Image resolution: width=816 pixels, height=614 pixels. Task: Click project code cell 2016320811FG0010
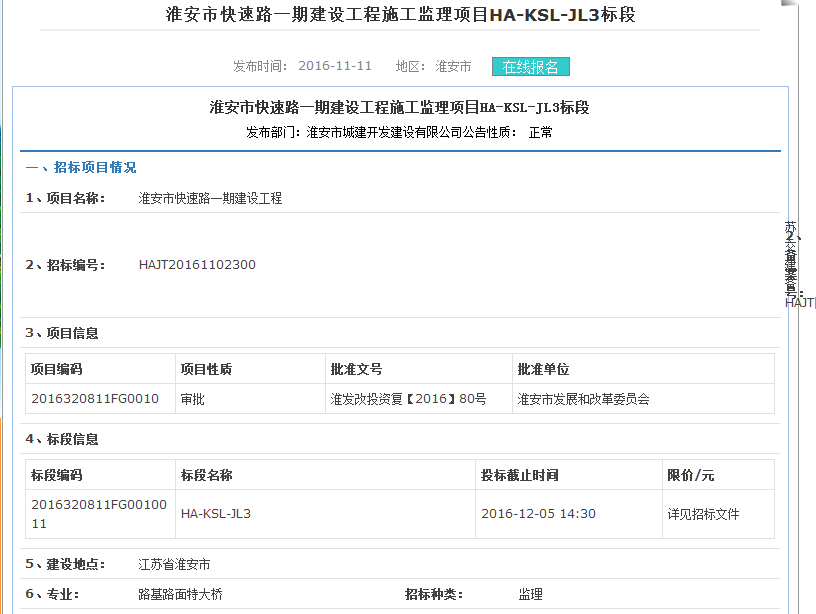95,399
